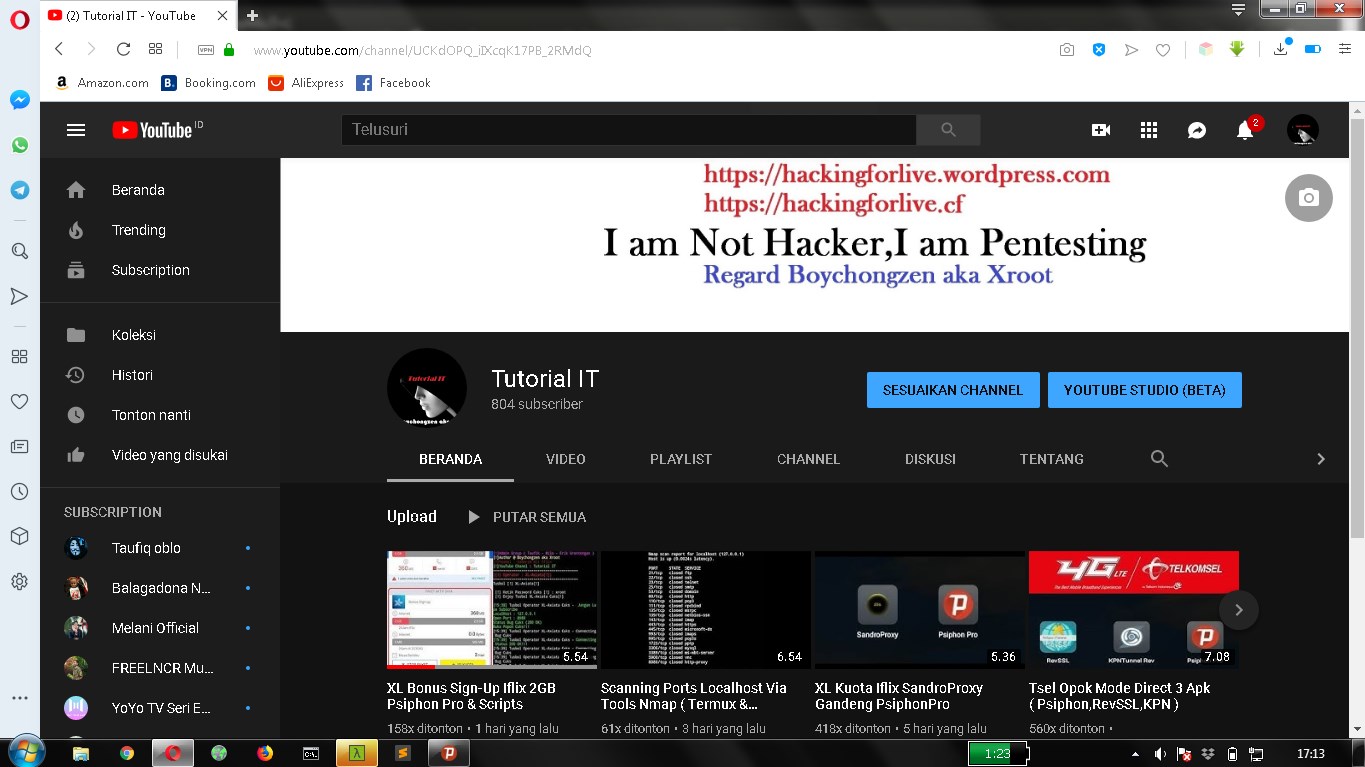
Task: Open My Flow arrow in Opera sidebar
Action: click(x=19, y=296)
